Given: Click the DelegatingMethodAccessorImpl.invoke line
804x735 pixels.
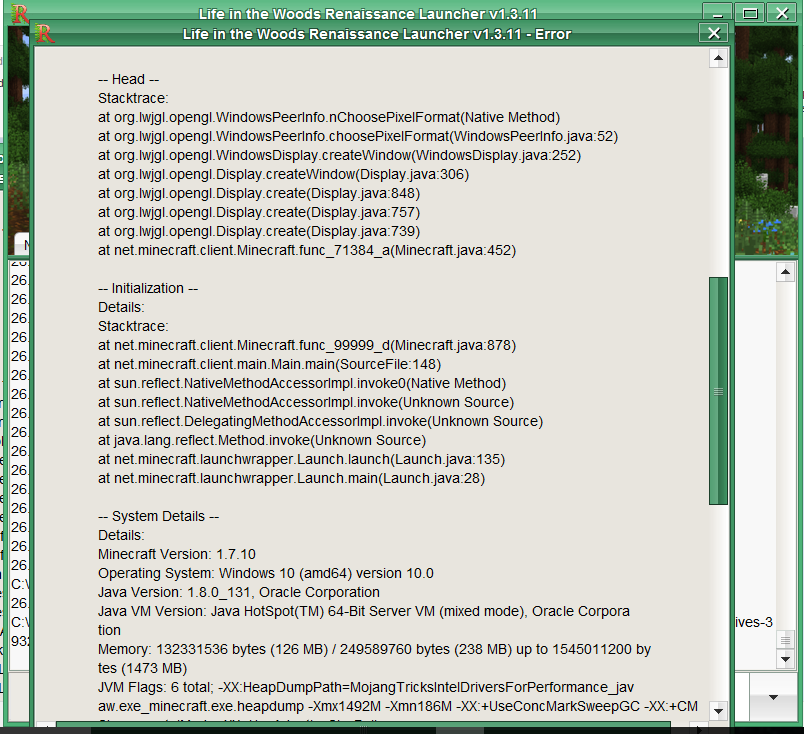Looking at the screenshot, I should pyautogui.click(x=320, y=421).
